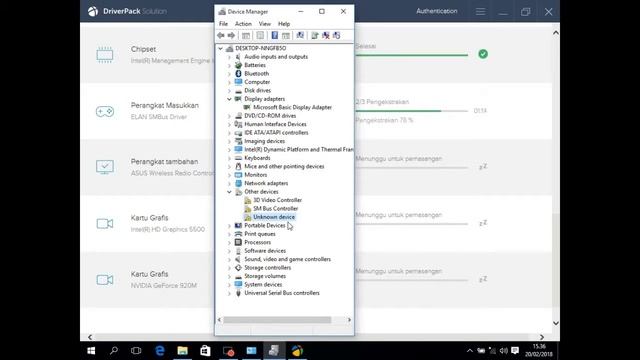Select the 3D Video Controller device

(277, 200)
